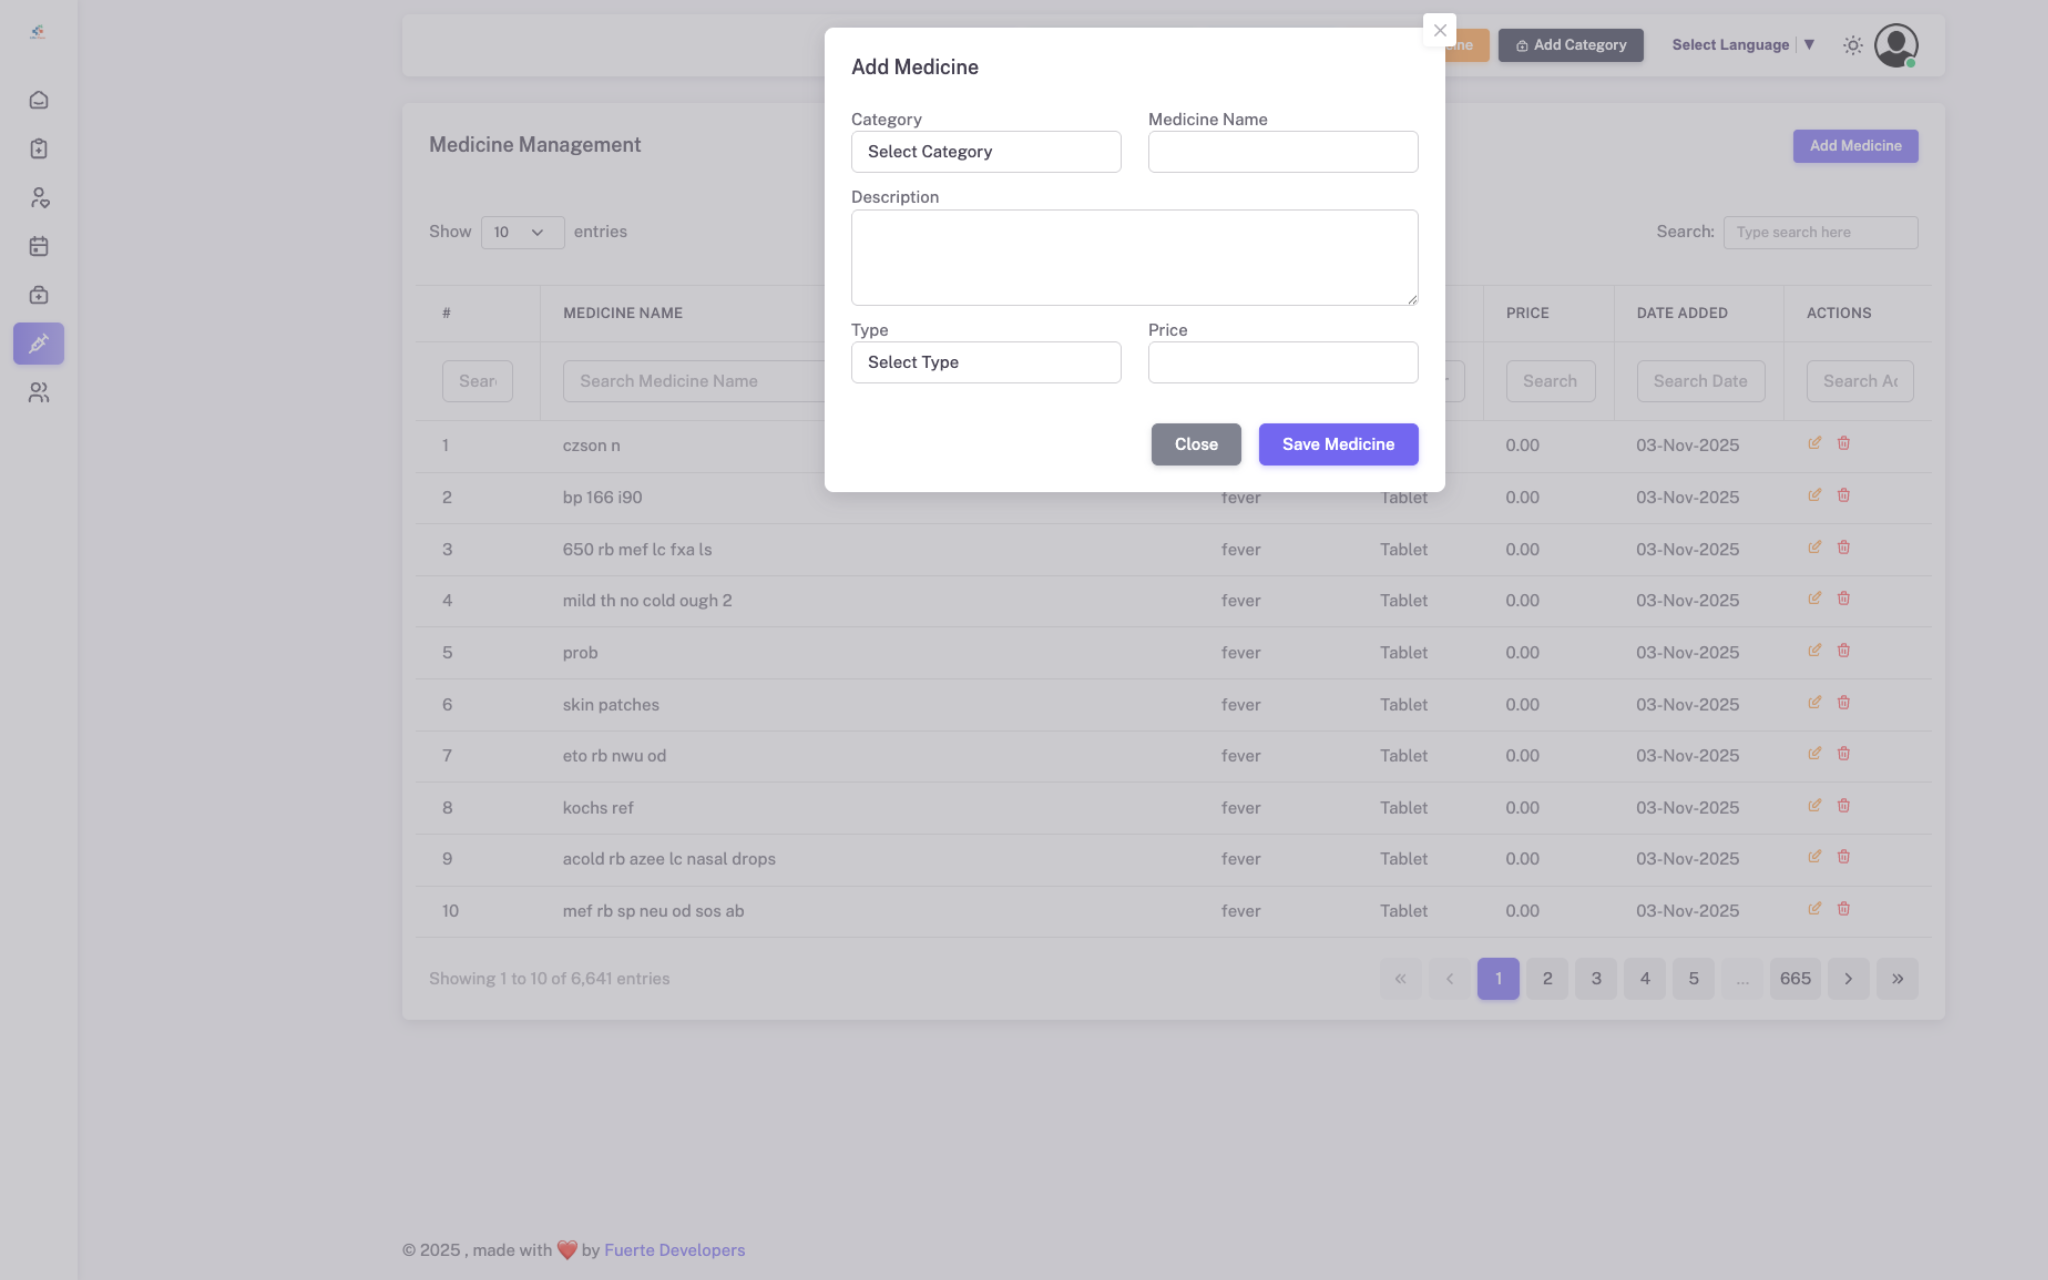This screenshot has height=1280, width=2048.
Task: Go to page 3 in pagination
Action: pyautogui.click(x=1596, y=978)
